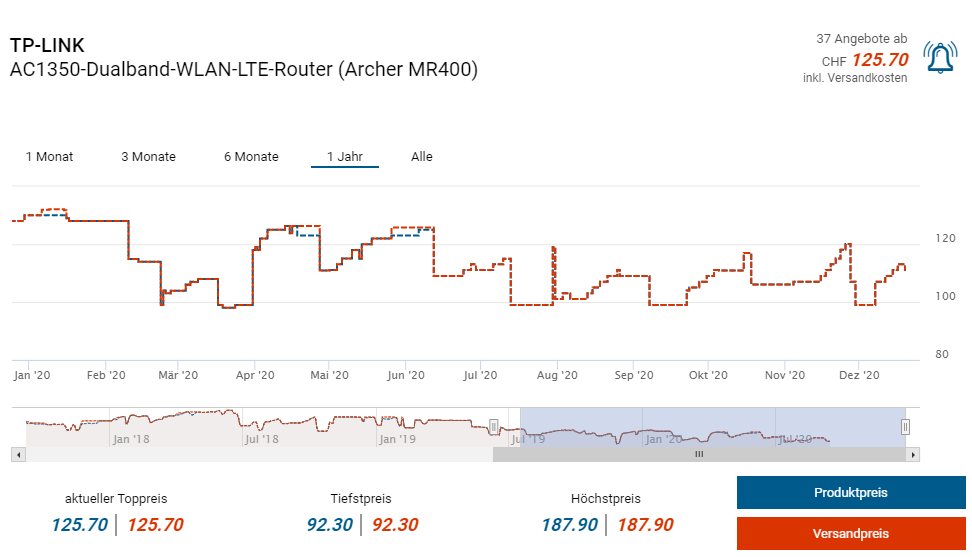
Task: Click the price alert bell icon
Action: coord(940,59)
